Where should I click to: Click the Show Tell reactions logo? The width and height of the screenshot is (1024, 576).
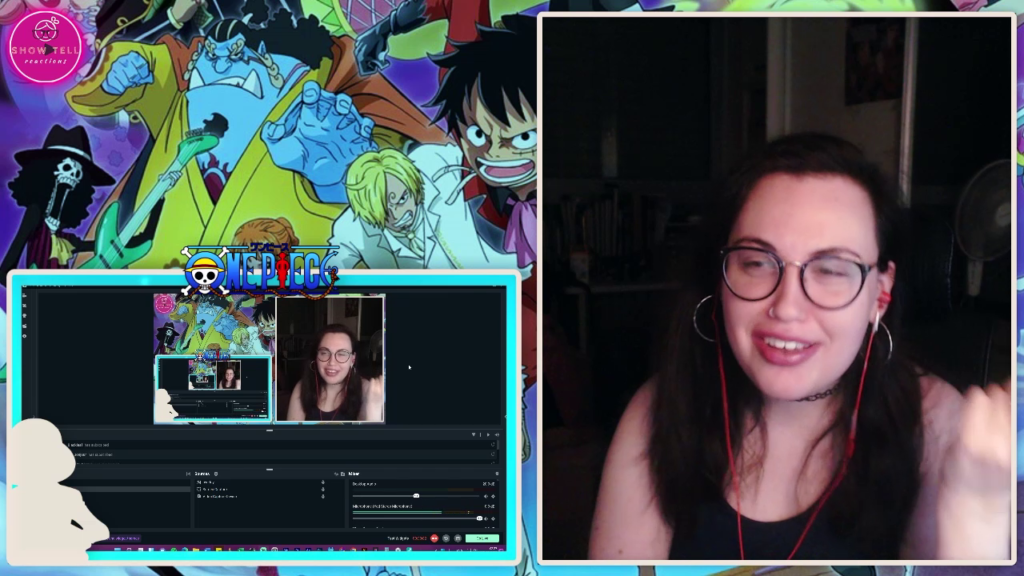click(46, 47)
